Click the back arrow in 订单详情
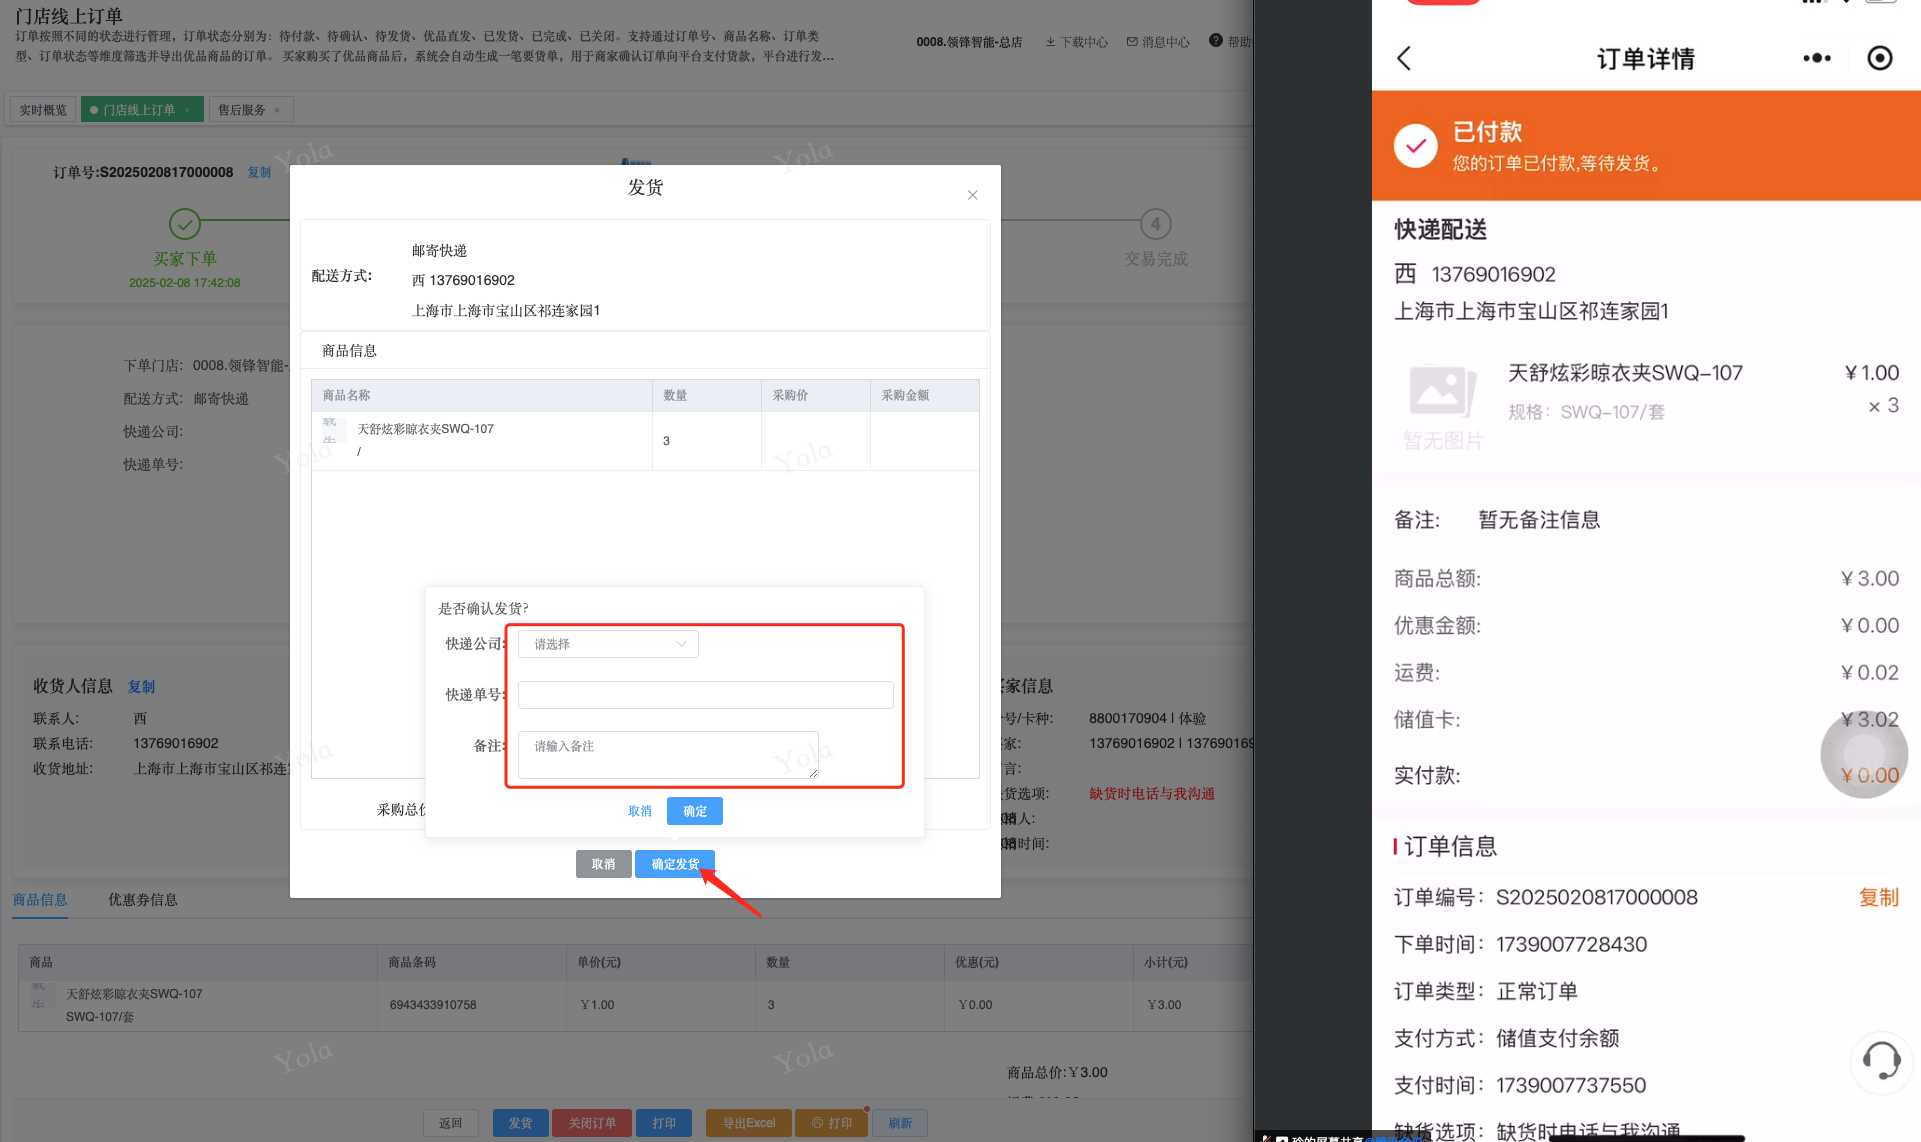 (1404, 59)
